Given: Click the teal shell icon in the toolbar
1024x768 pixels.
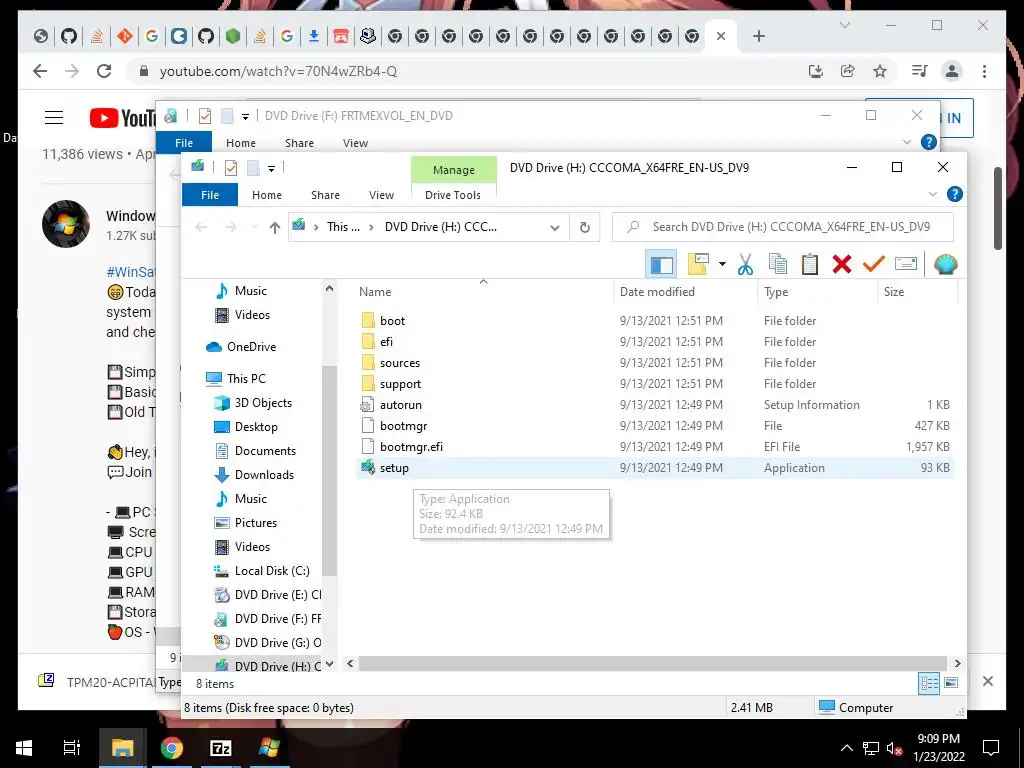Looking at the screenshot, I should coord(945,264).
